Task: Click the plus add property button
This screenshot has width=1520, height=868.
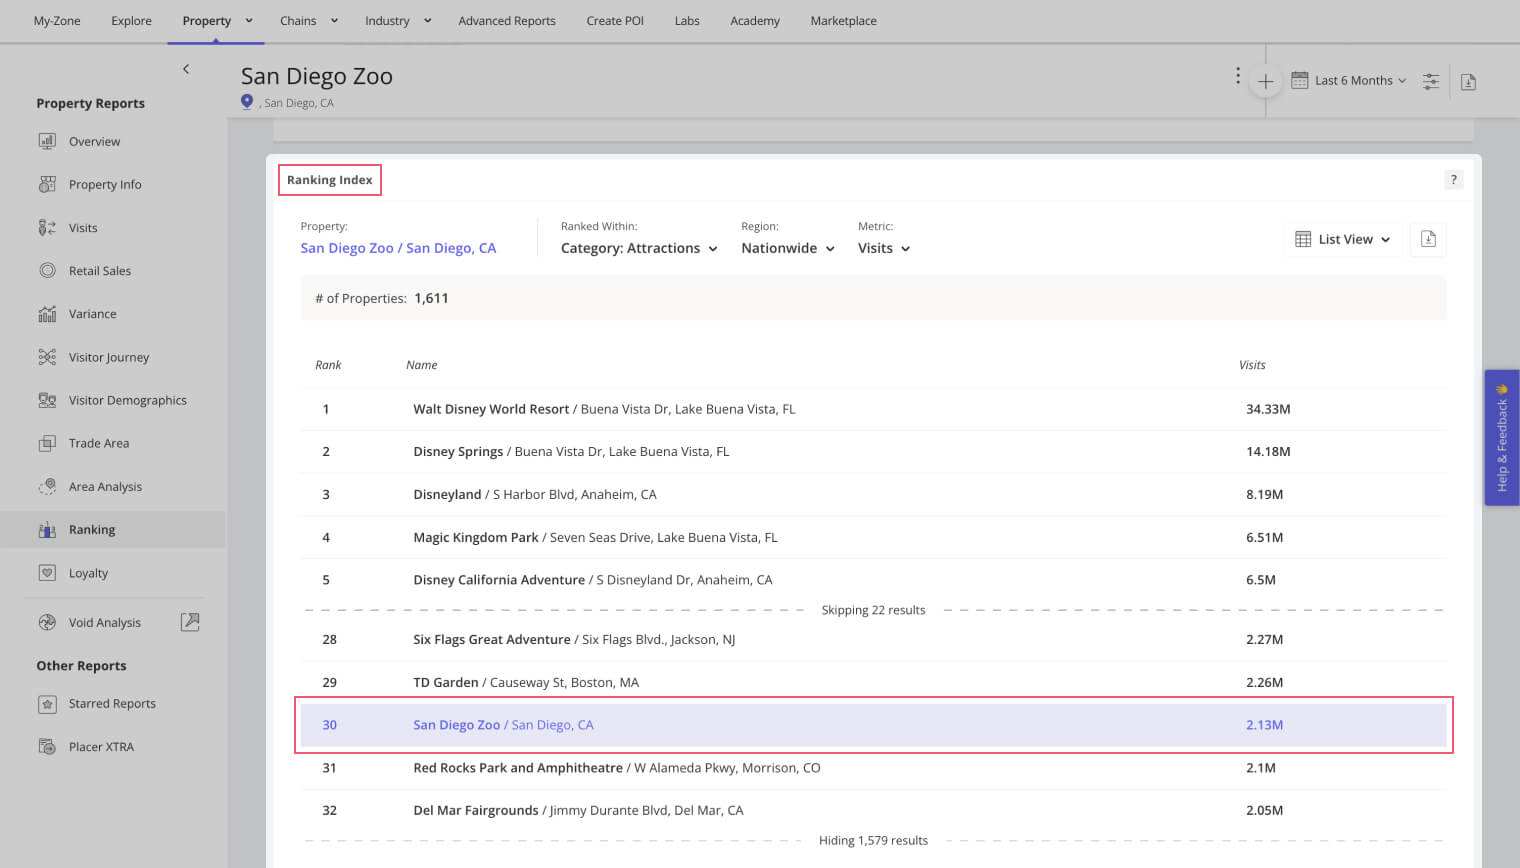Action: coord(1265,82)
